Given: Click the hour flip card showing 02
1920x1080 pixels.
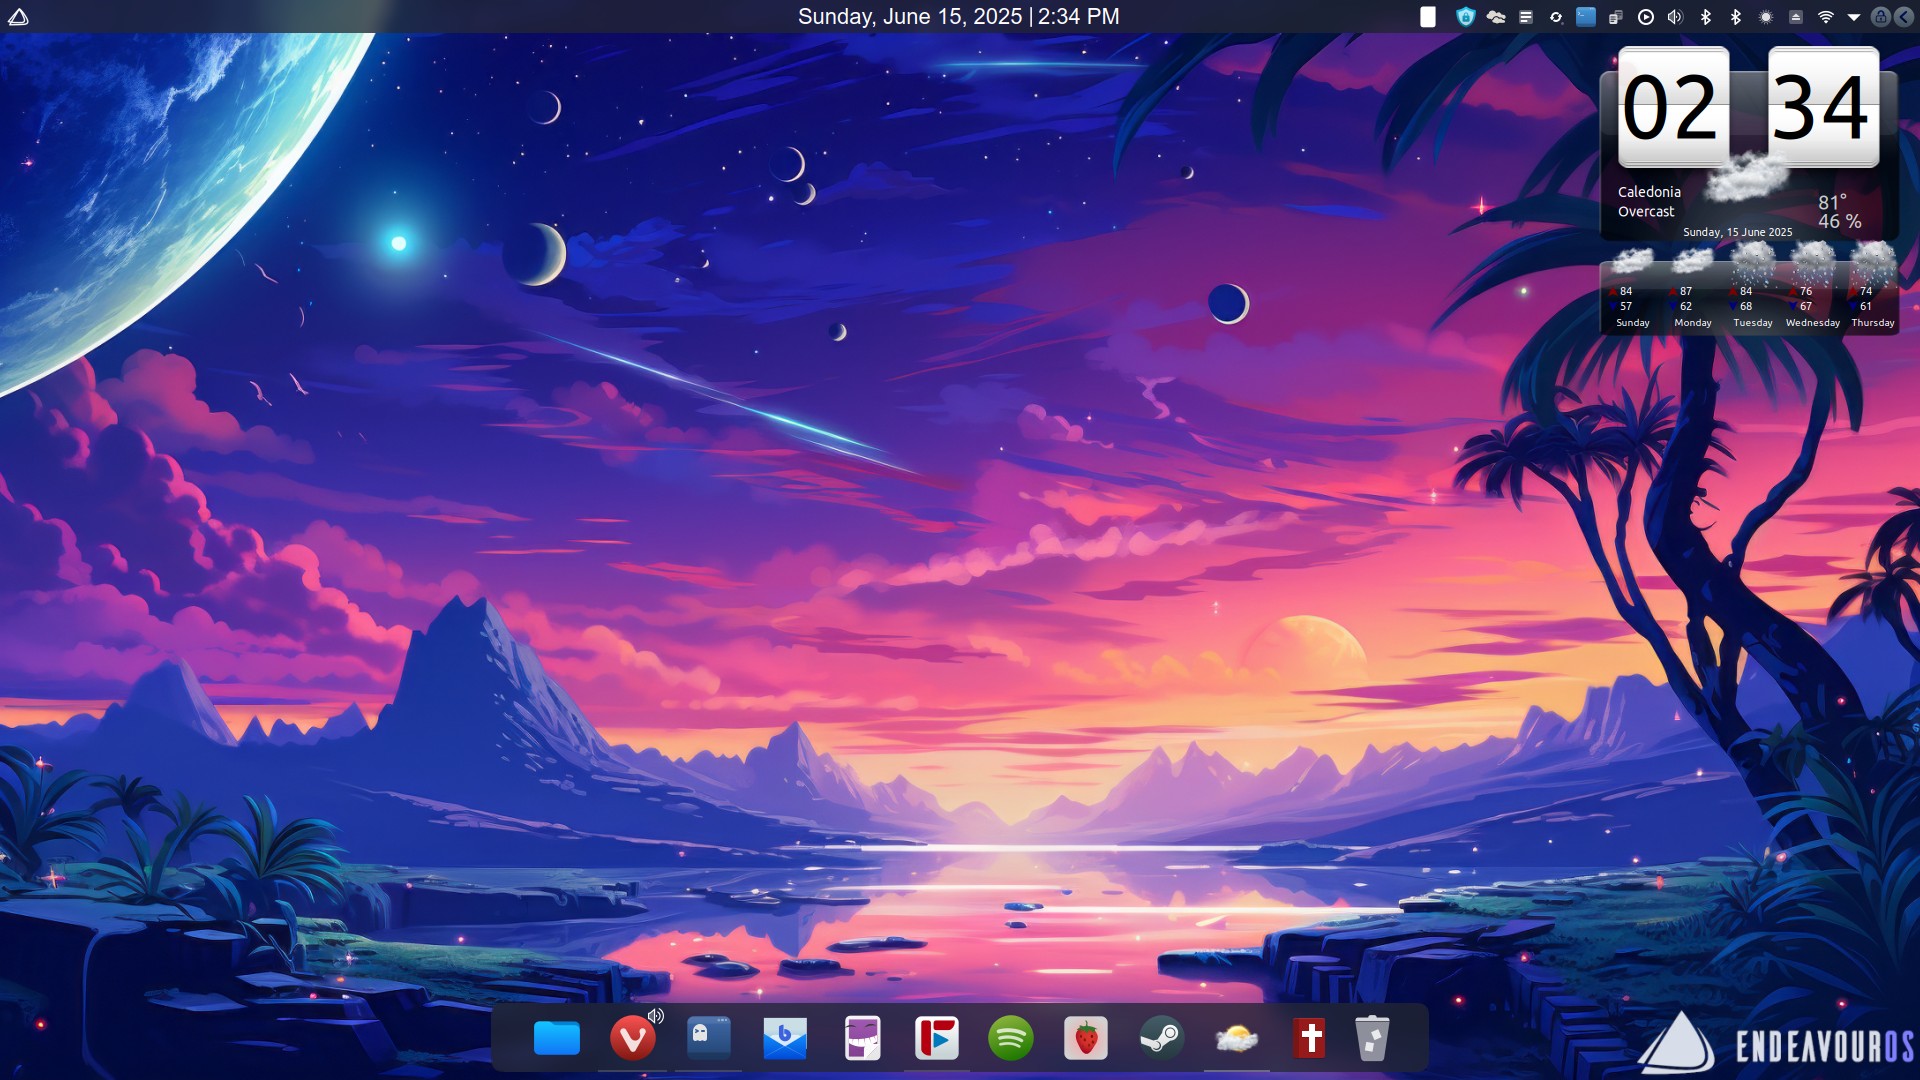Looking at the screenshot, I should [1674, 107].
